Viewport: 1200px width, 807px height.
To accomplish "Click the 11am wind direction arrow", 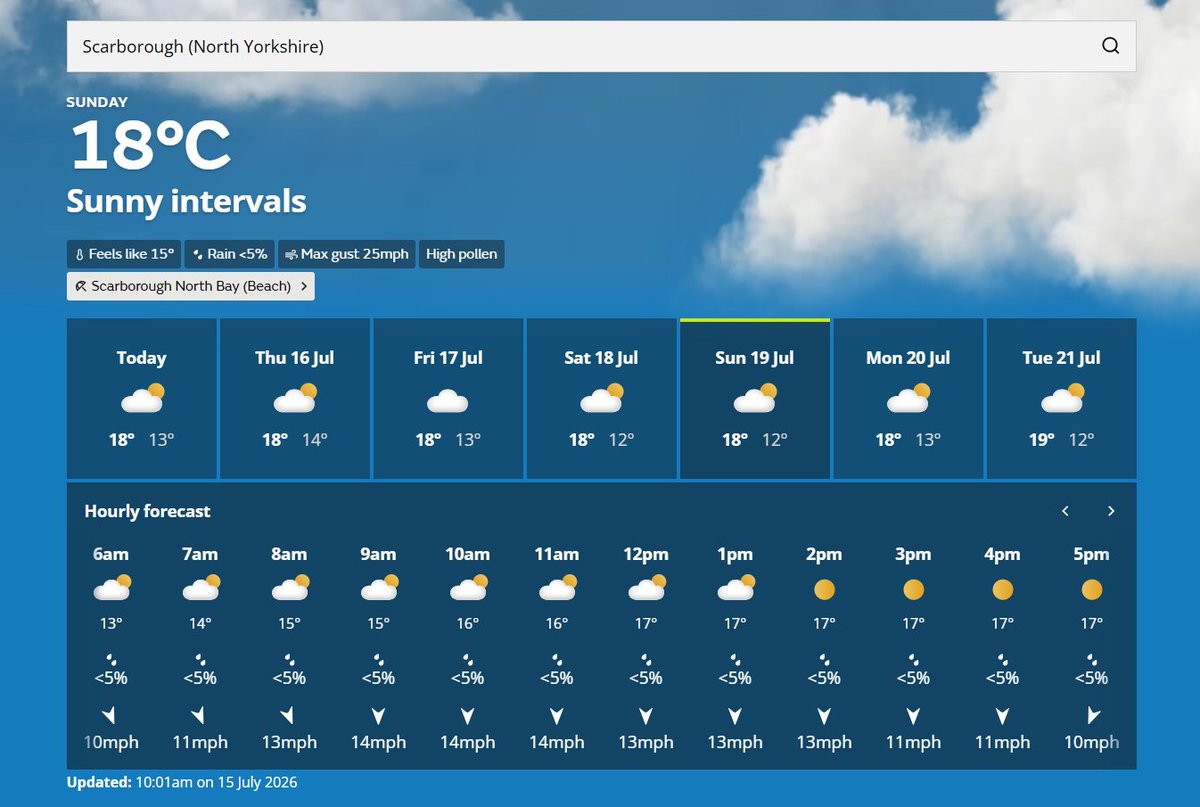I will click(556, 716).
